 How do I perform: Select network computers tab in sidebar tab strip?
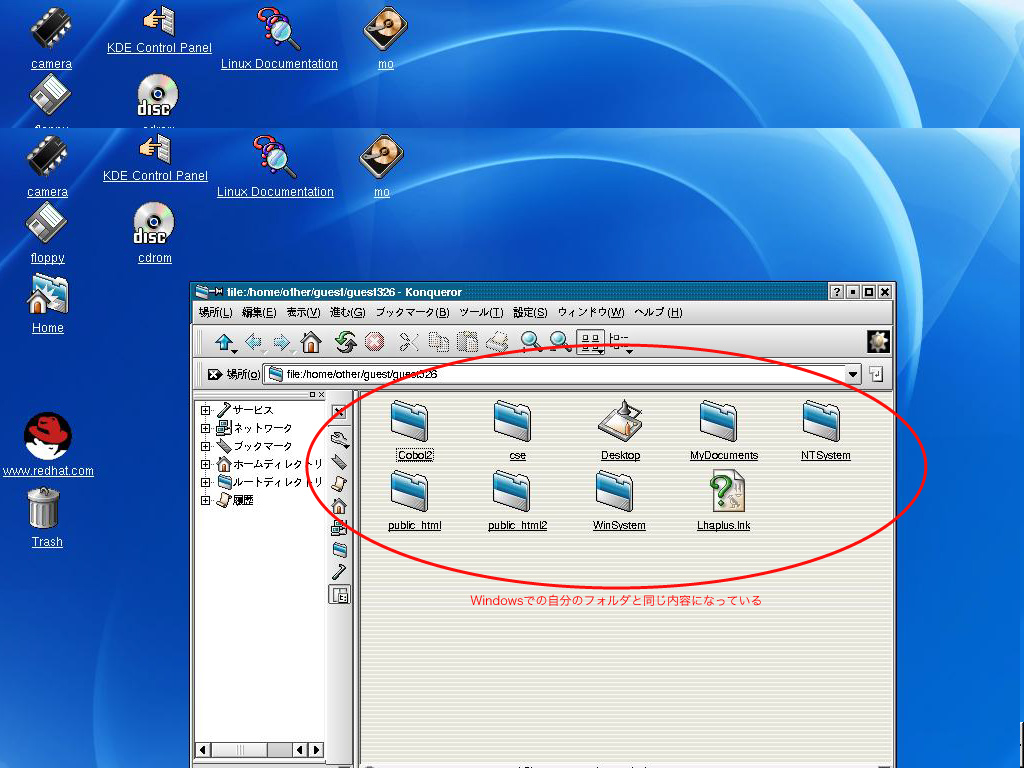(x=340, y=528)
